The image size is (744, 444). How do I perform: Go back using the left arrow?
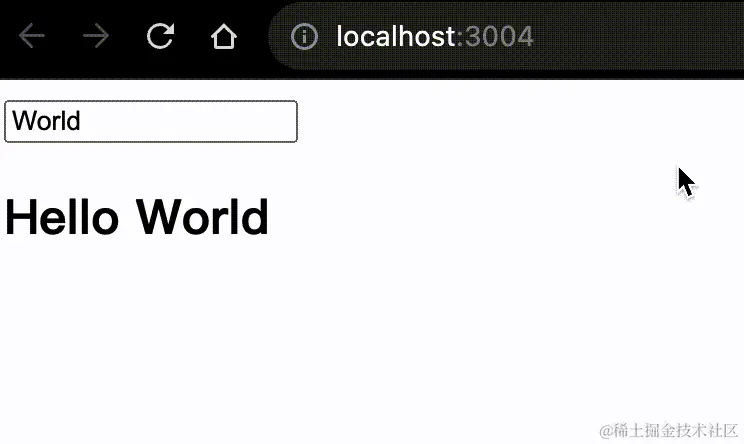click(x=32, y=36)
